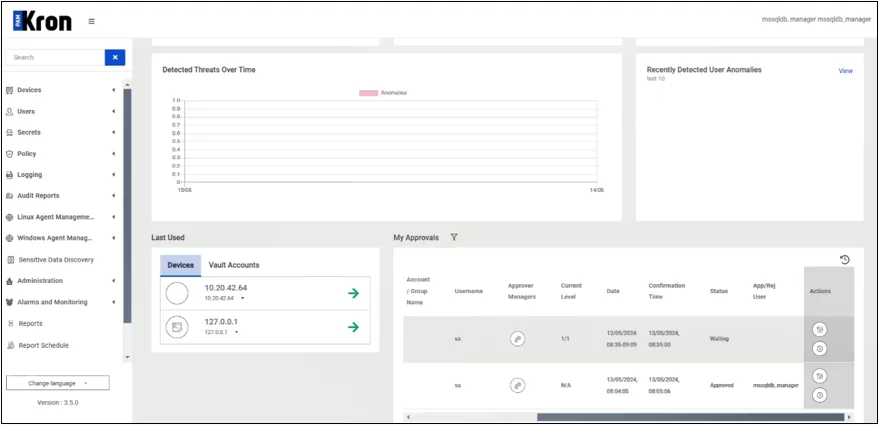Image resolution: width=879 pixels, height=425 pixels.
Task: Click top action icon in Approved row
Action: pos(820,376)
